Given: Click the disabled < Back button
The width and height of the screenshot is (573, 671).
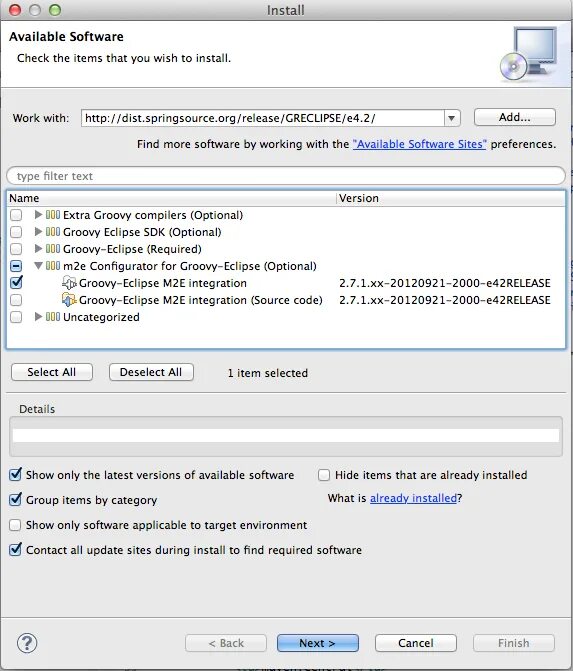Looking at the screenshot, I should [x=226, y=643].
